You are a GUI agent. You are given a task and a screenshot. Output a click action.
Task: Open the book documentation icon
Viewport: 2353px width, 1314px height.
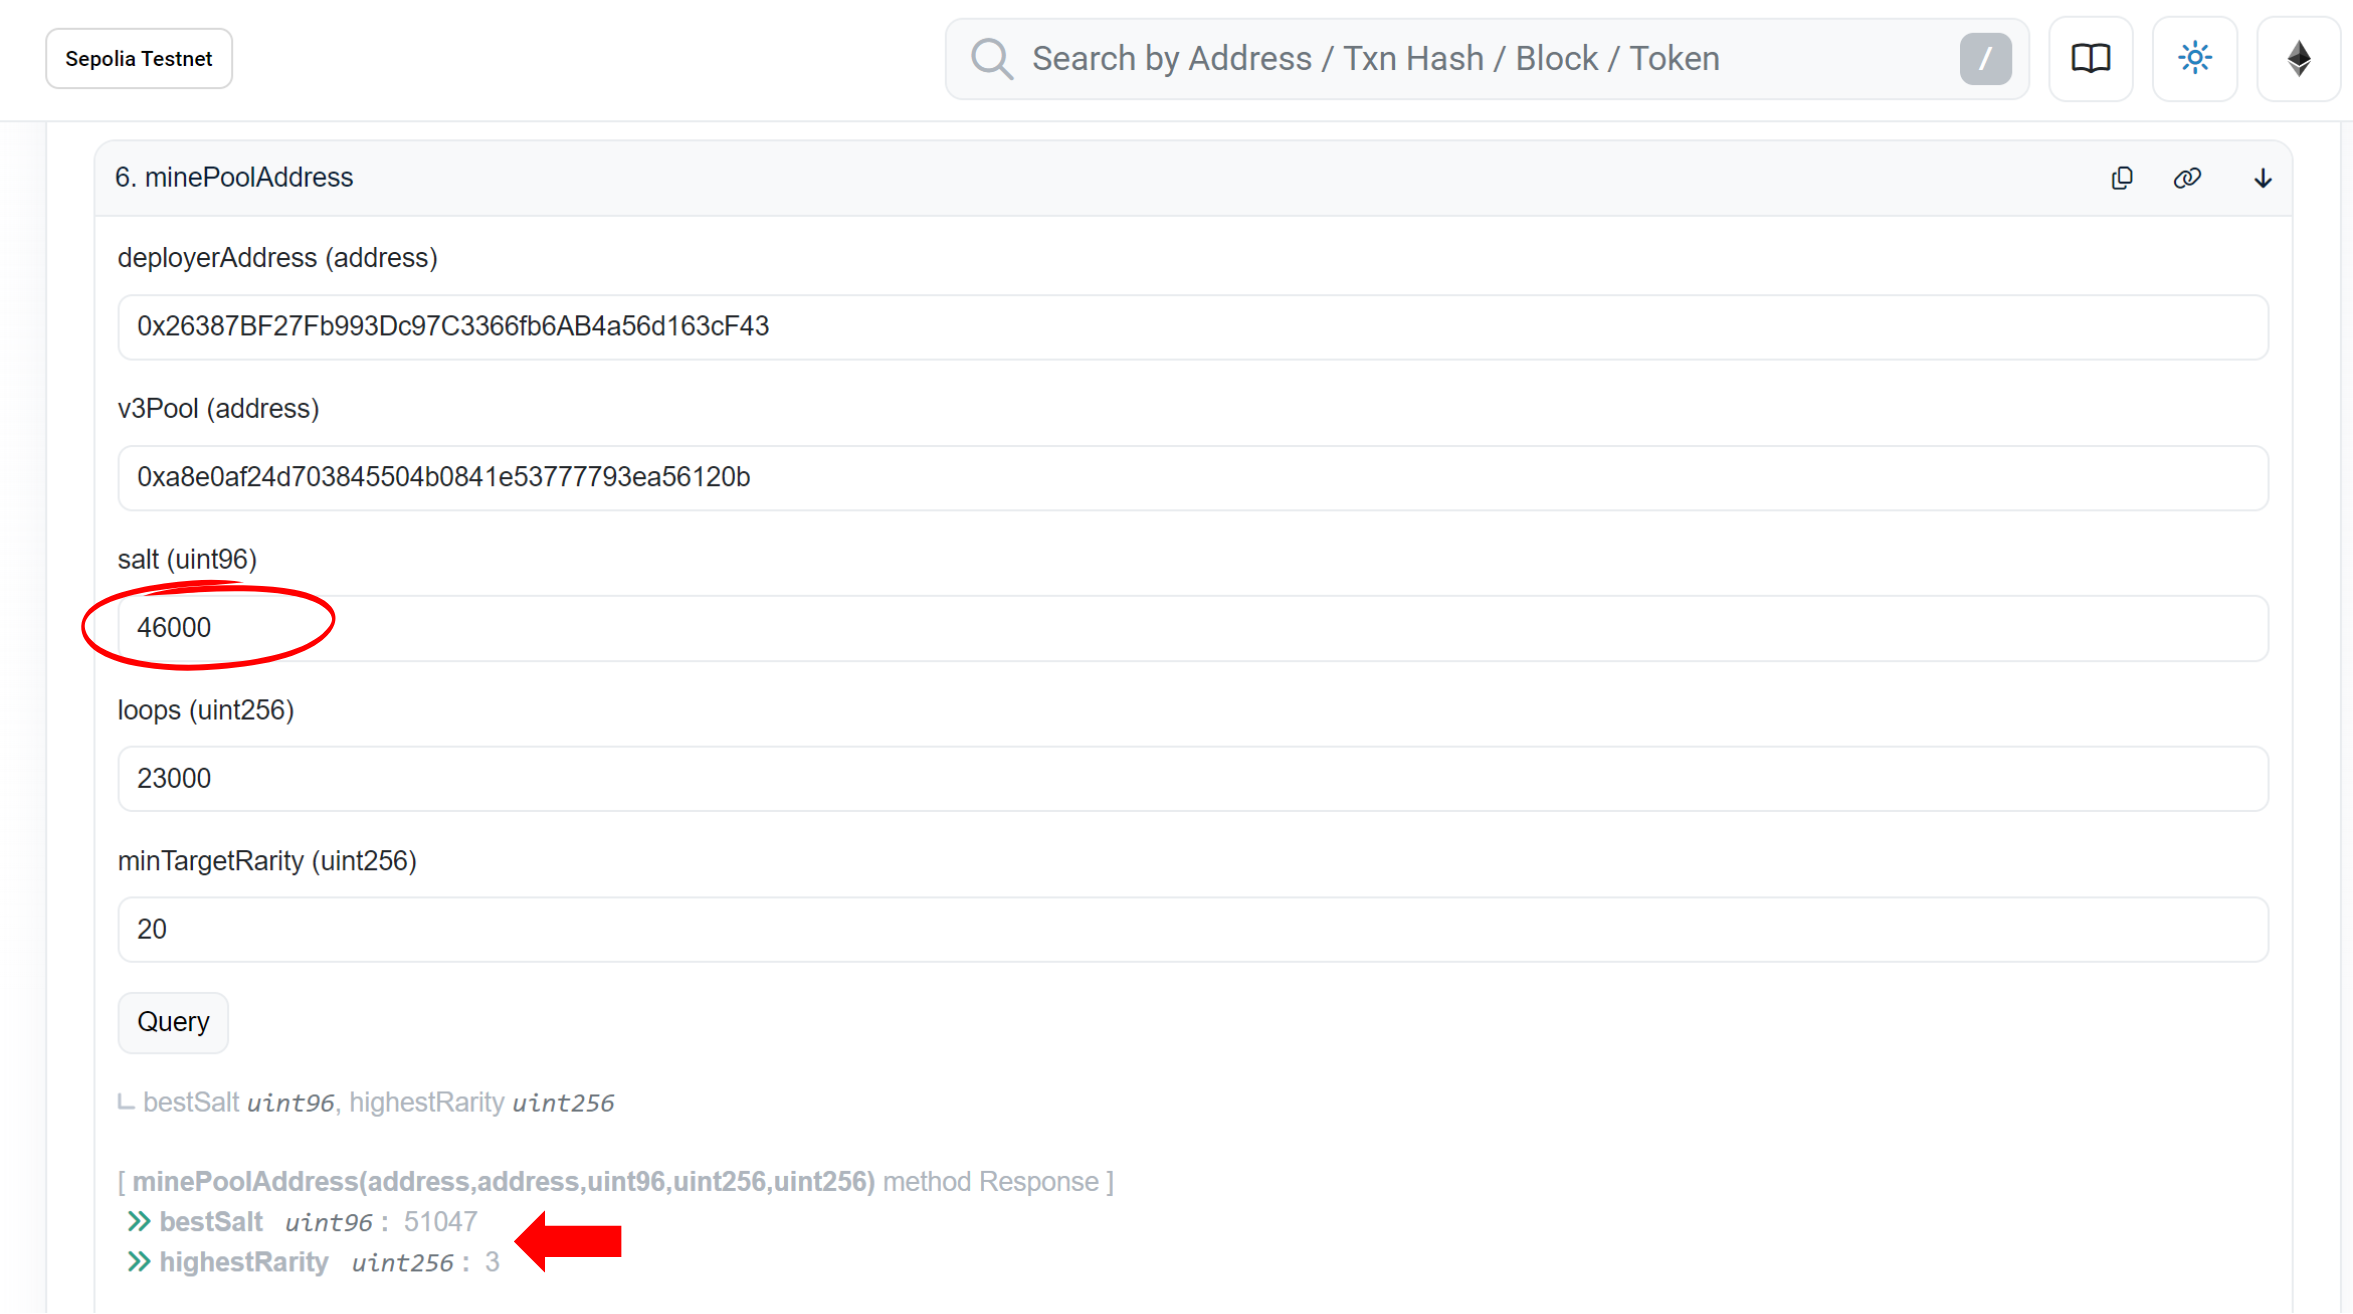(2090, 59)
